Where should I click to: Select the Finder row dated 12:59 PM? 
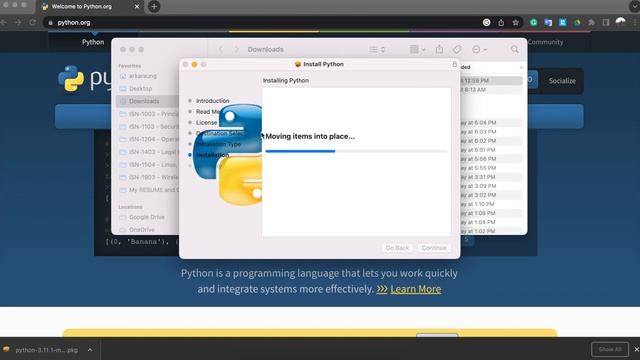491,81
